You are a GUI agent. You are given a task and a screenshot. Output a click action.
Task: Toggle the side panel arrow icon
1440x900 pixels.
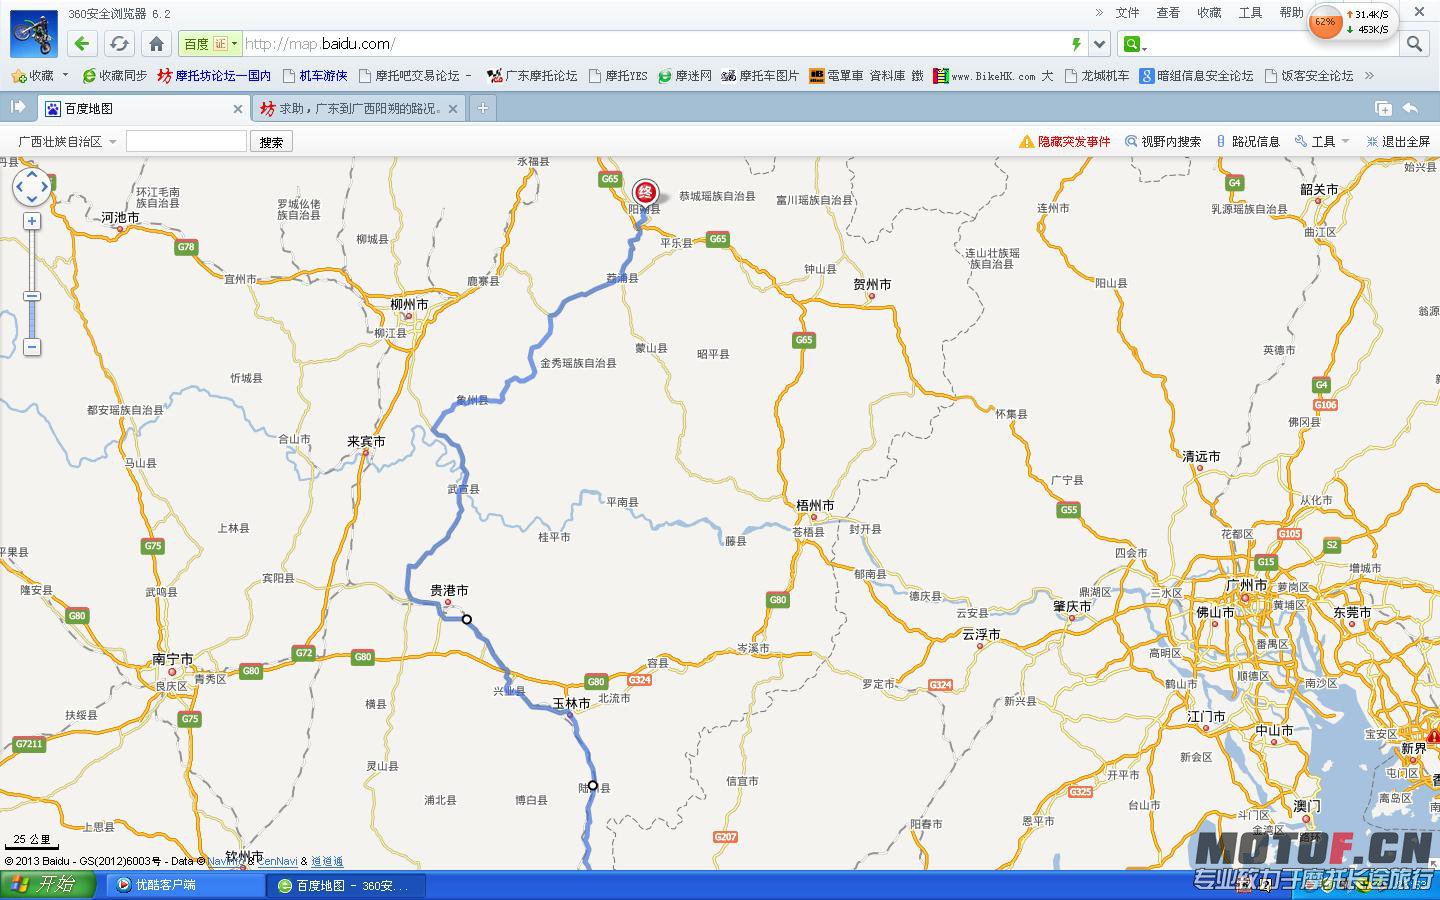(x=17, y=107)
